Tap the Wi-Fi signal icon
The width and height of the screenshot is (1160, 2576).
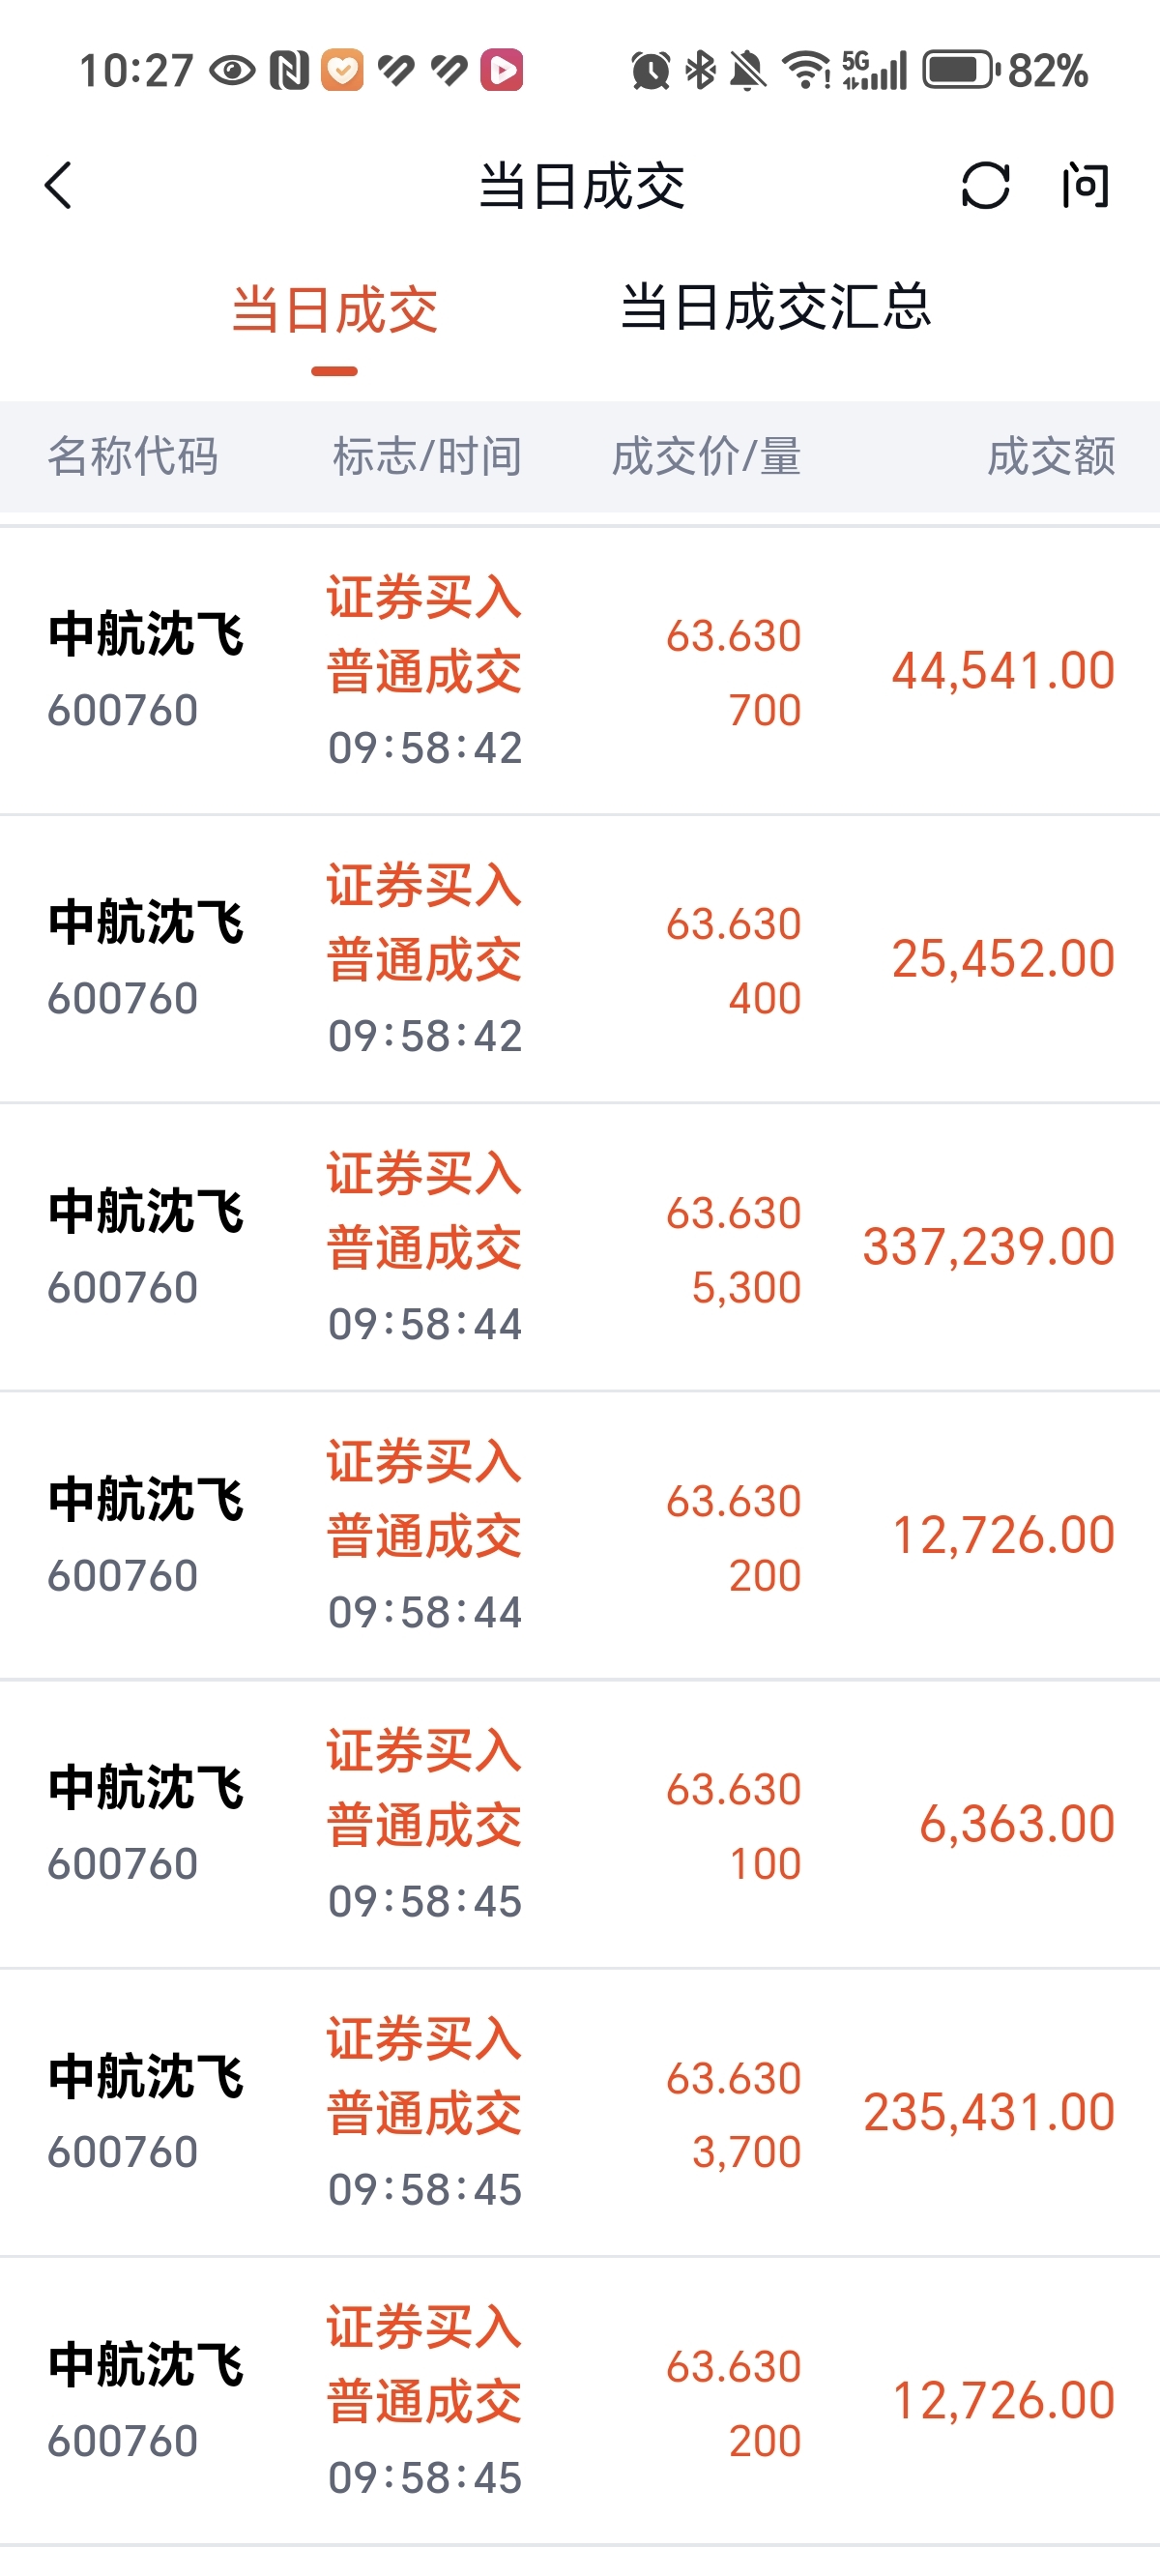coord(806,71)
